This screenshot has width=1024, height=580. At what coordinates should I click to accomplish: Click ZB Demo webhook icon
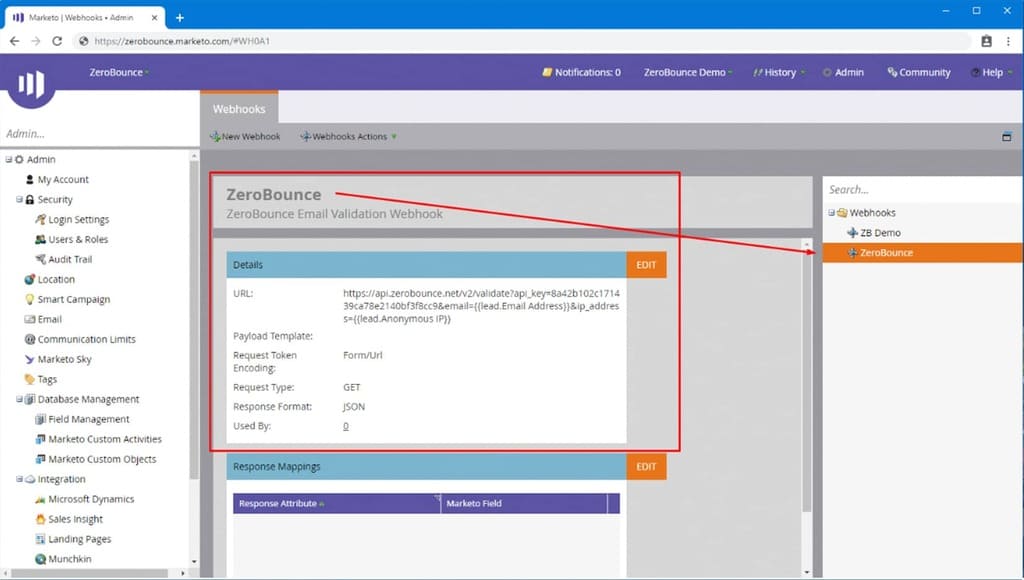[x=852, y=233]
